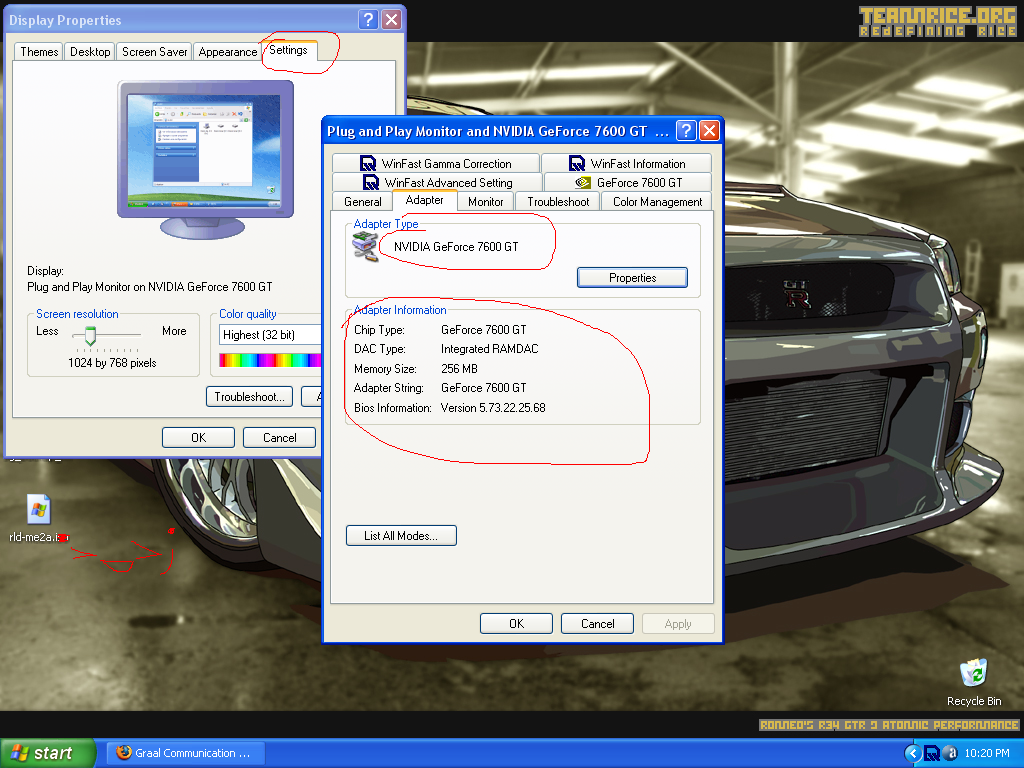The image size is (1024, 768).
Task: Click the monitor preview image
Action: (x=205, y=159)
